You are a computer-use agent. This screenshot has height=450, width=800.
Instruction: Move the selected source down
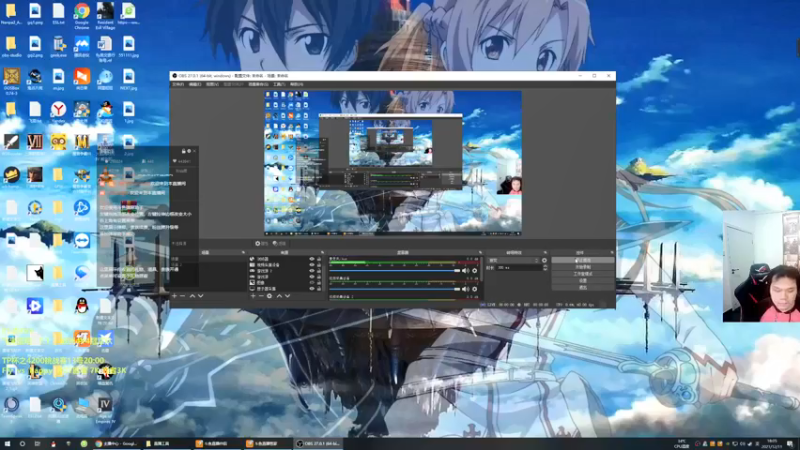pos(287,296)
